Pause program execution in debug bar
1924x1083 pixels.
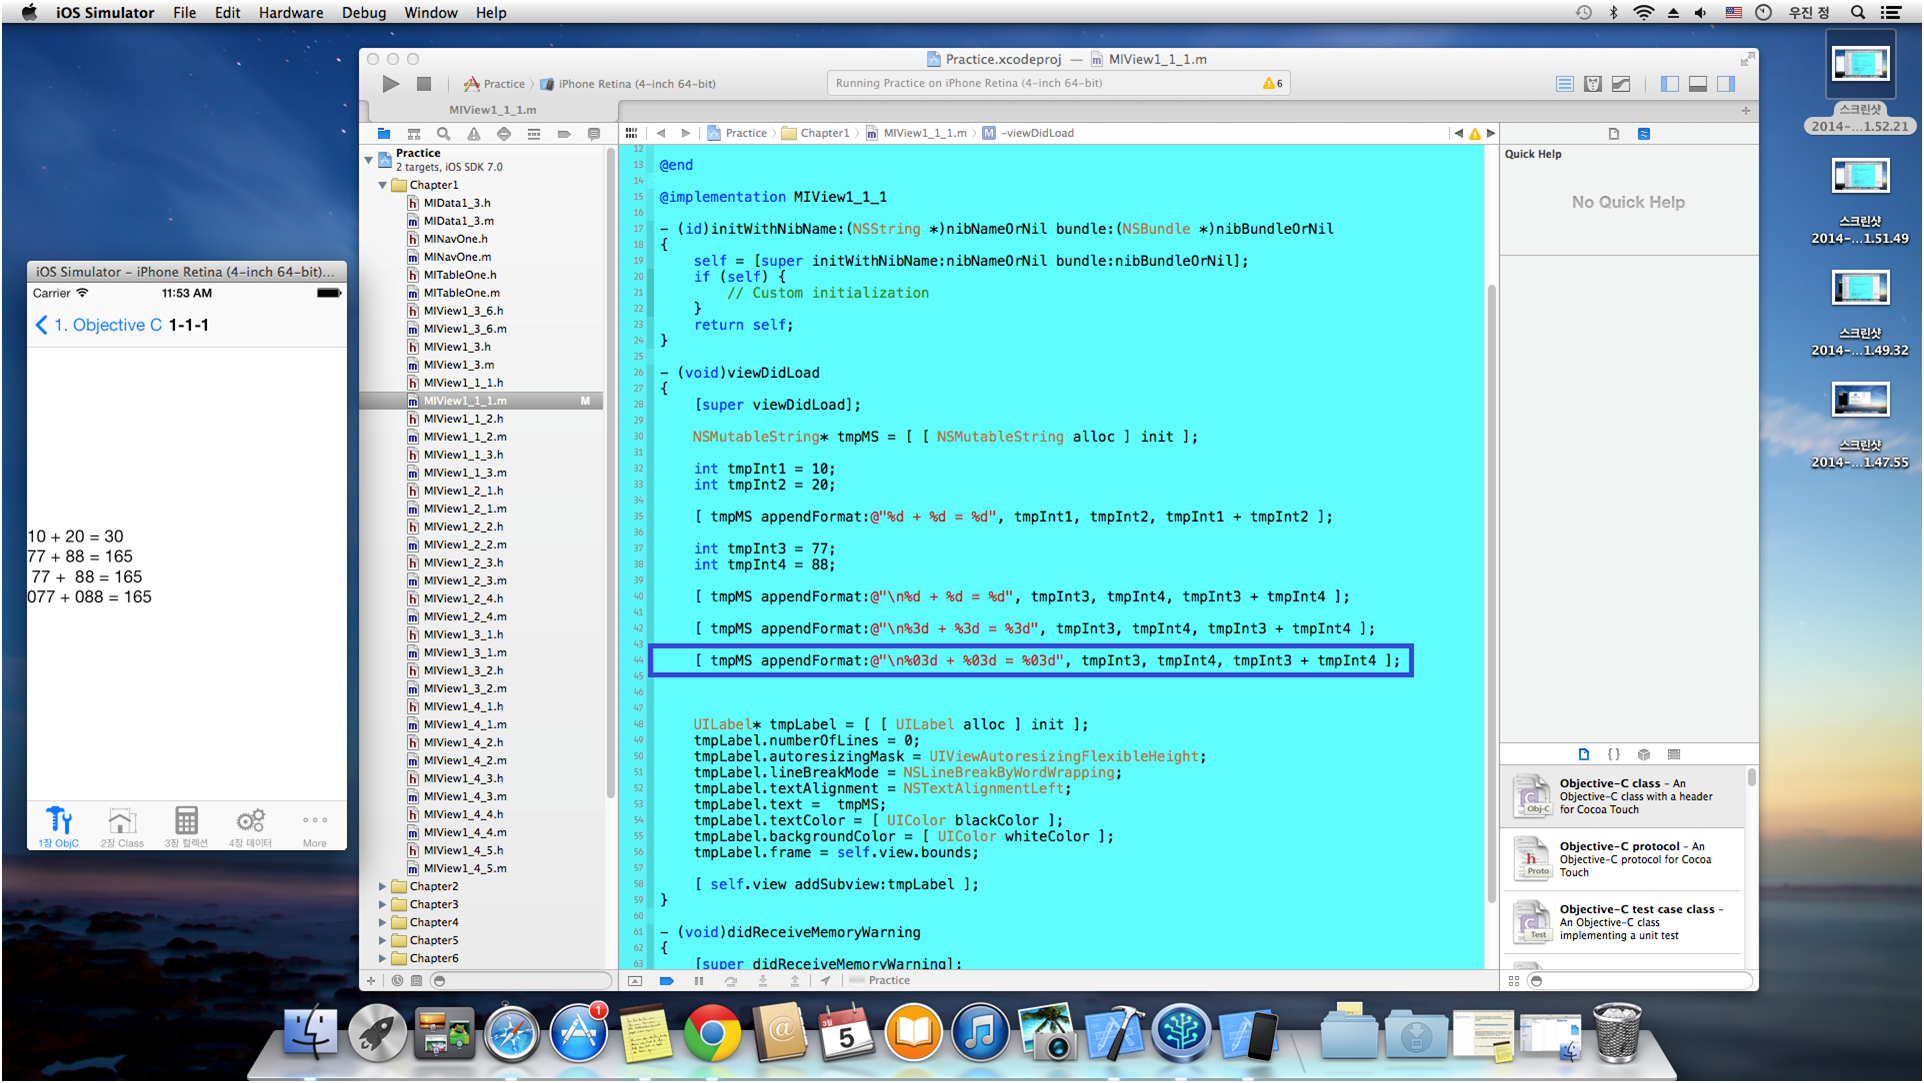[699, 981]
